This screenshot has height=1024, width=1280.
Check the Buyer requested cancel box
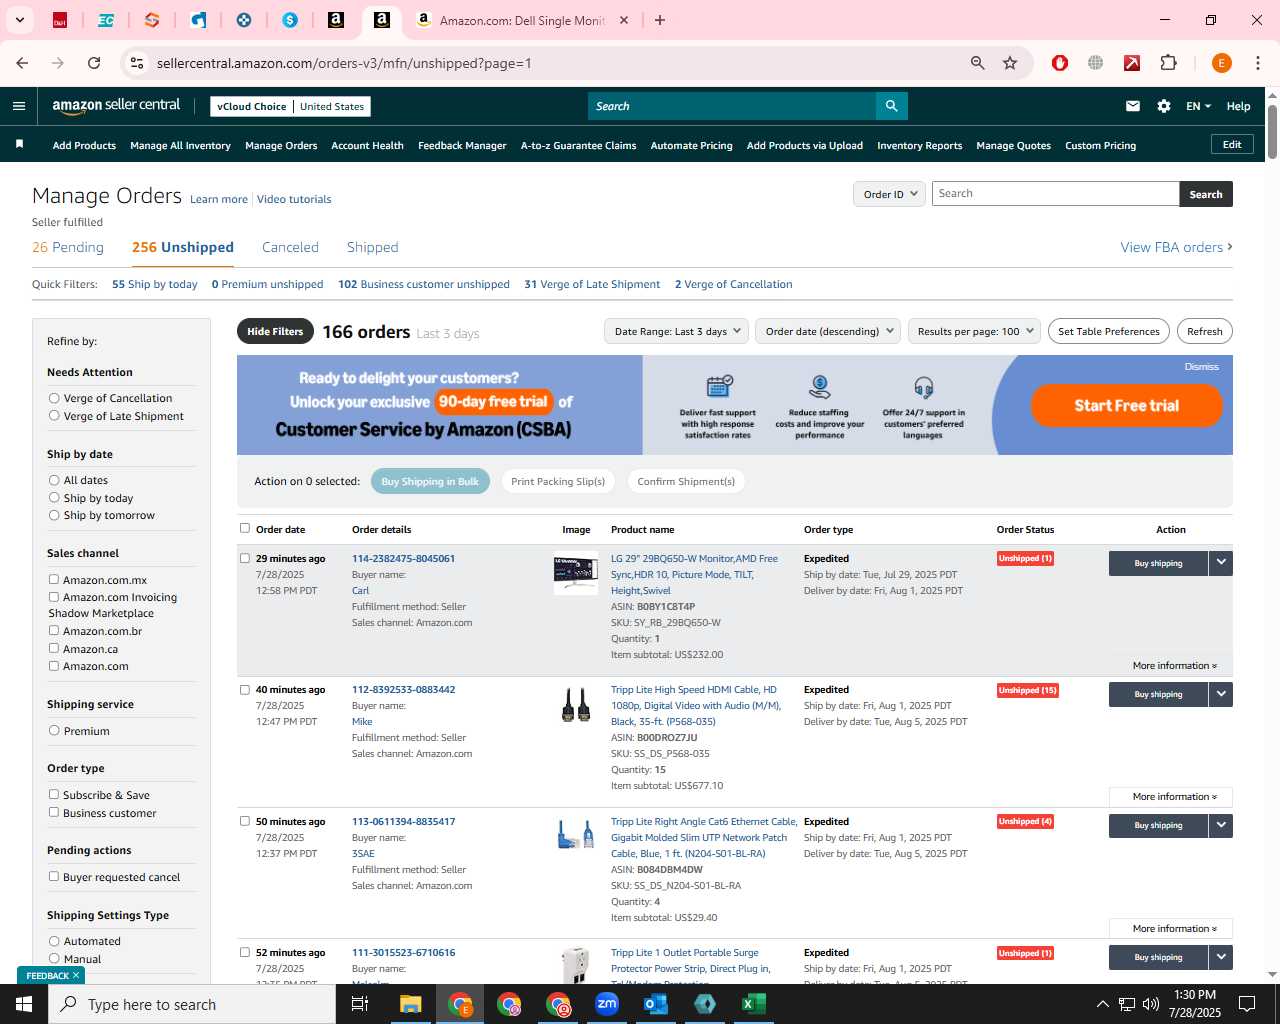click(x=54, y=876)
